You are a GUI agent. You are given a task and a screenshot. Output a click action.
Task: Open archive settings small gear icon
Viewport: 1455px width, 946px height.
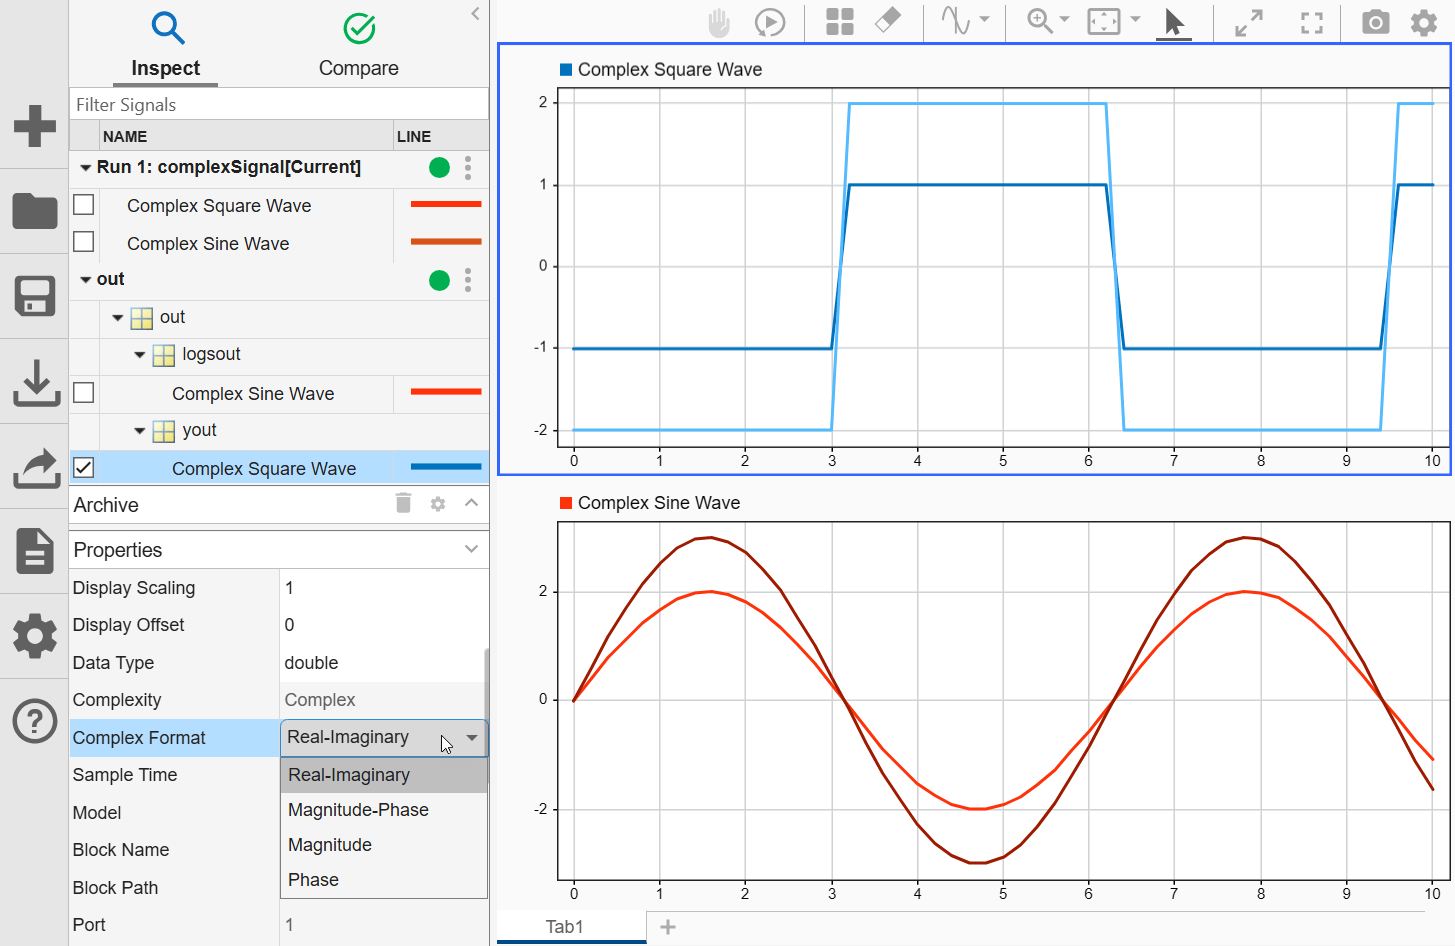click(438, 504)
